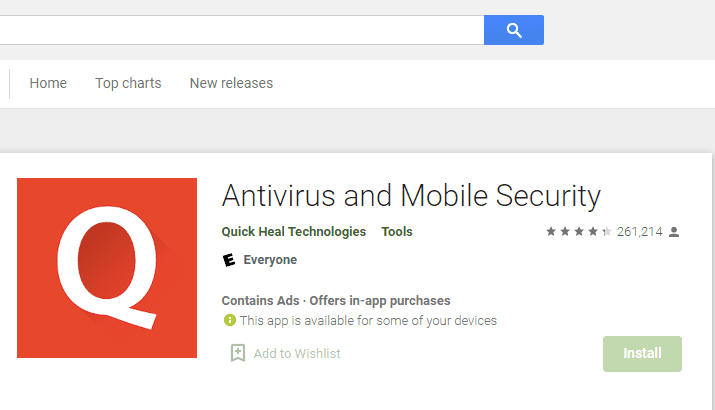715x410 pixels.
Task: Click the Everyone rating label
Action: click(x=270, y=260)
